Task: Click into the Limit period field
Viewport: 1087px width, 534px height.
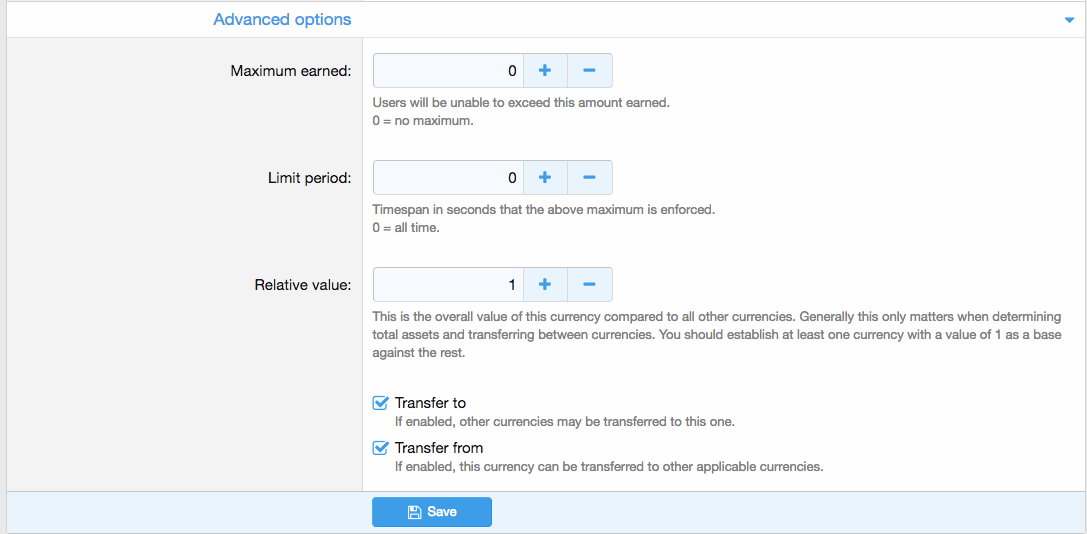Action: pyautogui.click(x=448, y=178)
